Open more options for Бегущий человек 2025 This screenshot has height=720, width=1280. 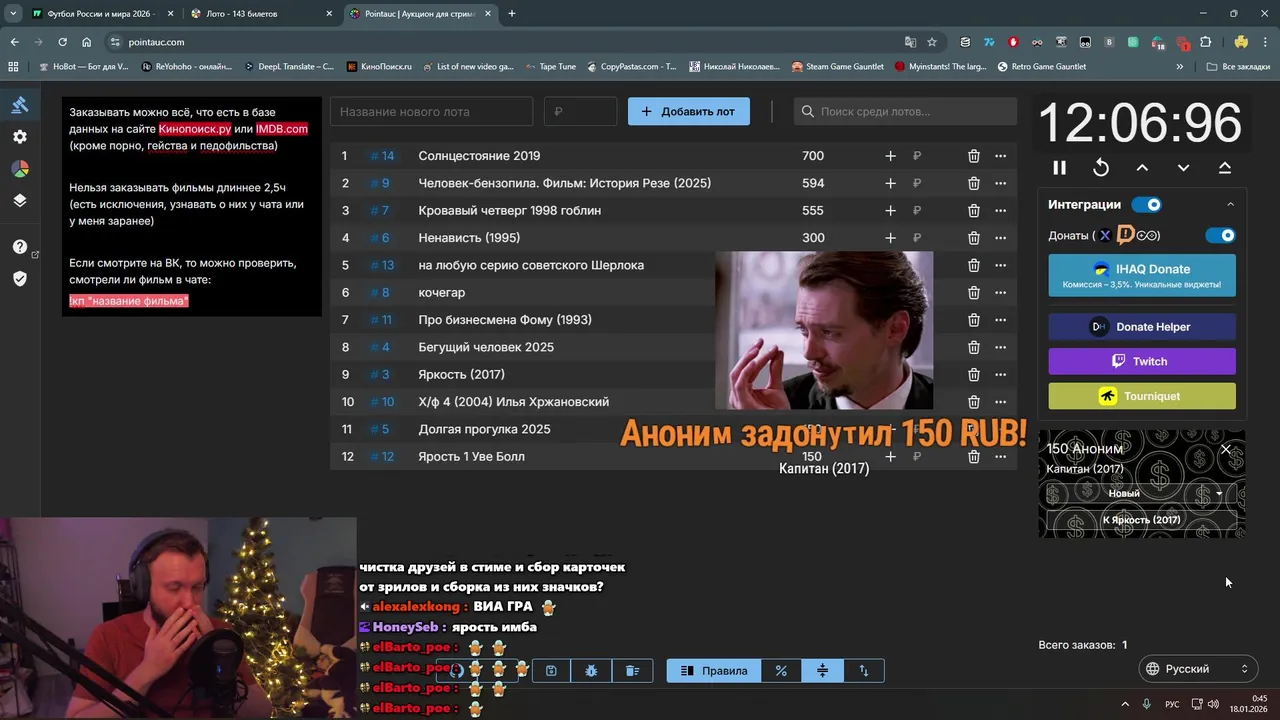pos(1000,347)
